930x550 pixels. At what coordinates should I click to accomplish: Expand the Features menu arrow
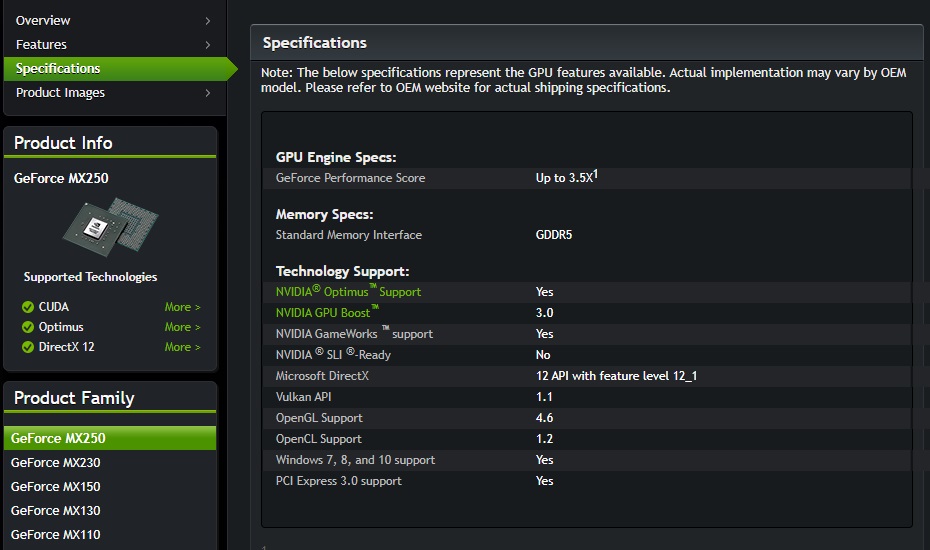(x=208, y=45)
